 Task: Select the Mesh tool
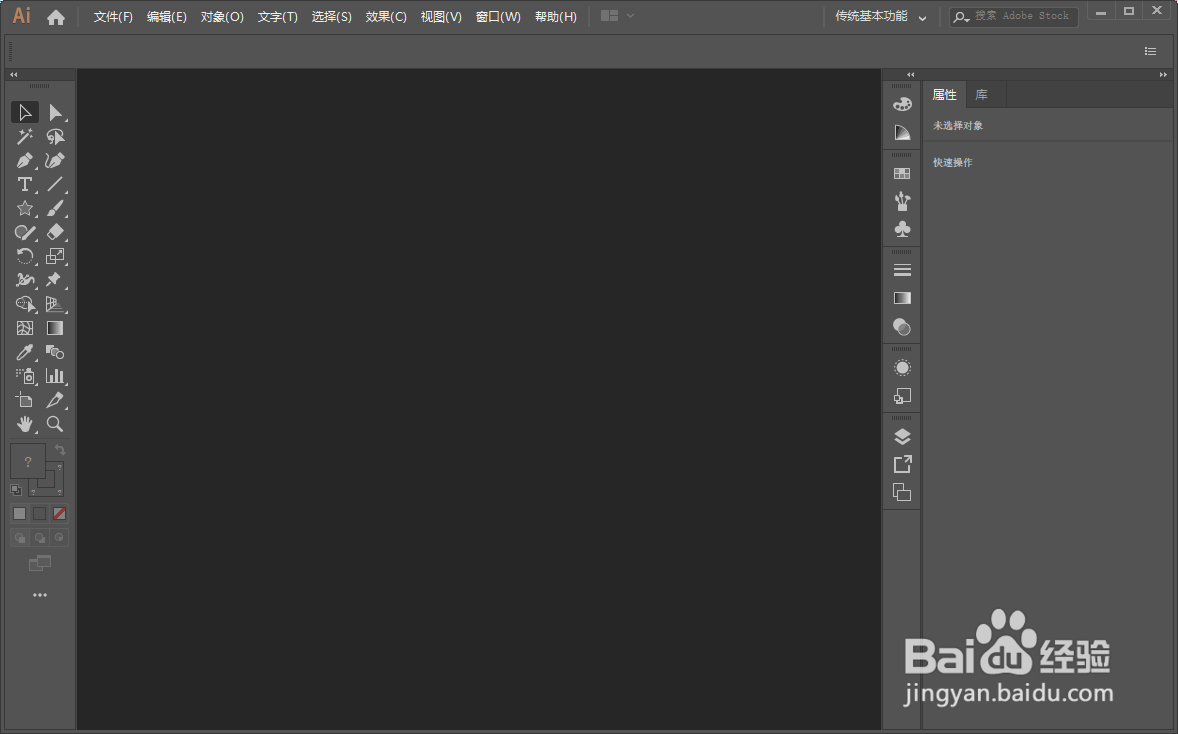25,328
